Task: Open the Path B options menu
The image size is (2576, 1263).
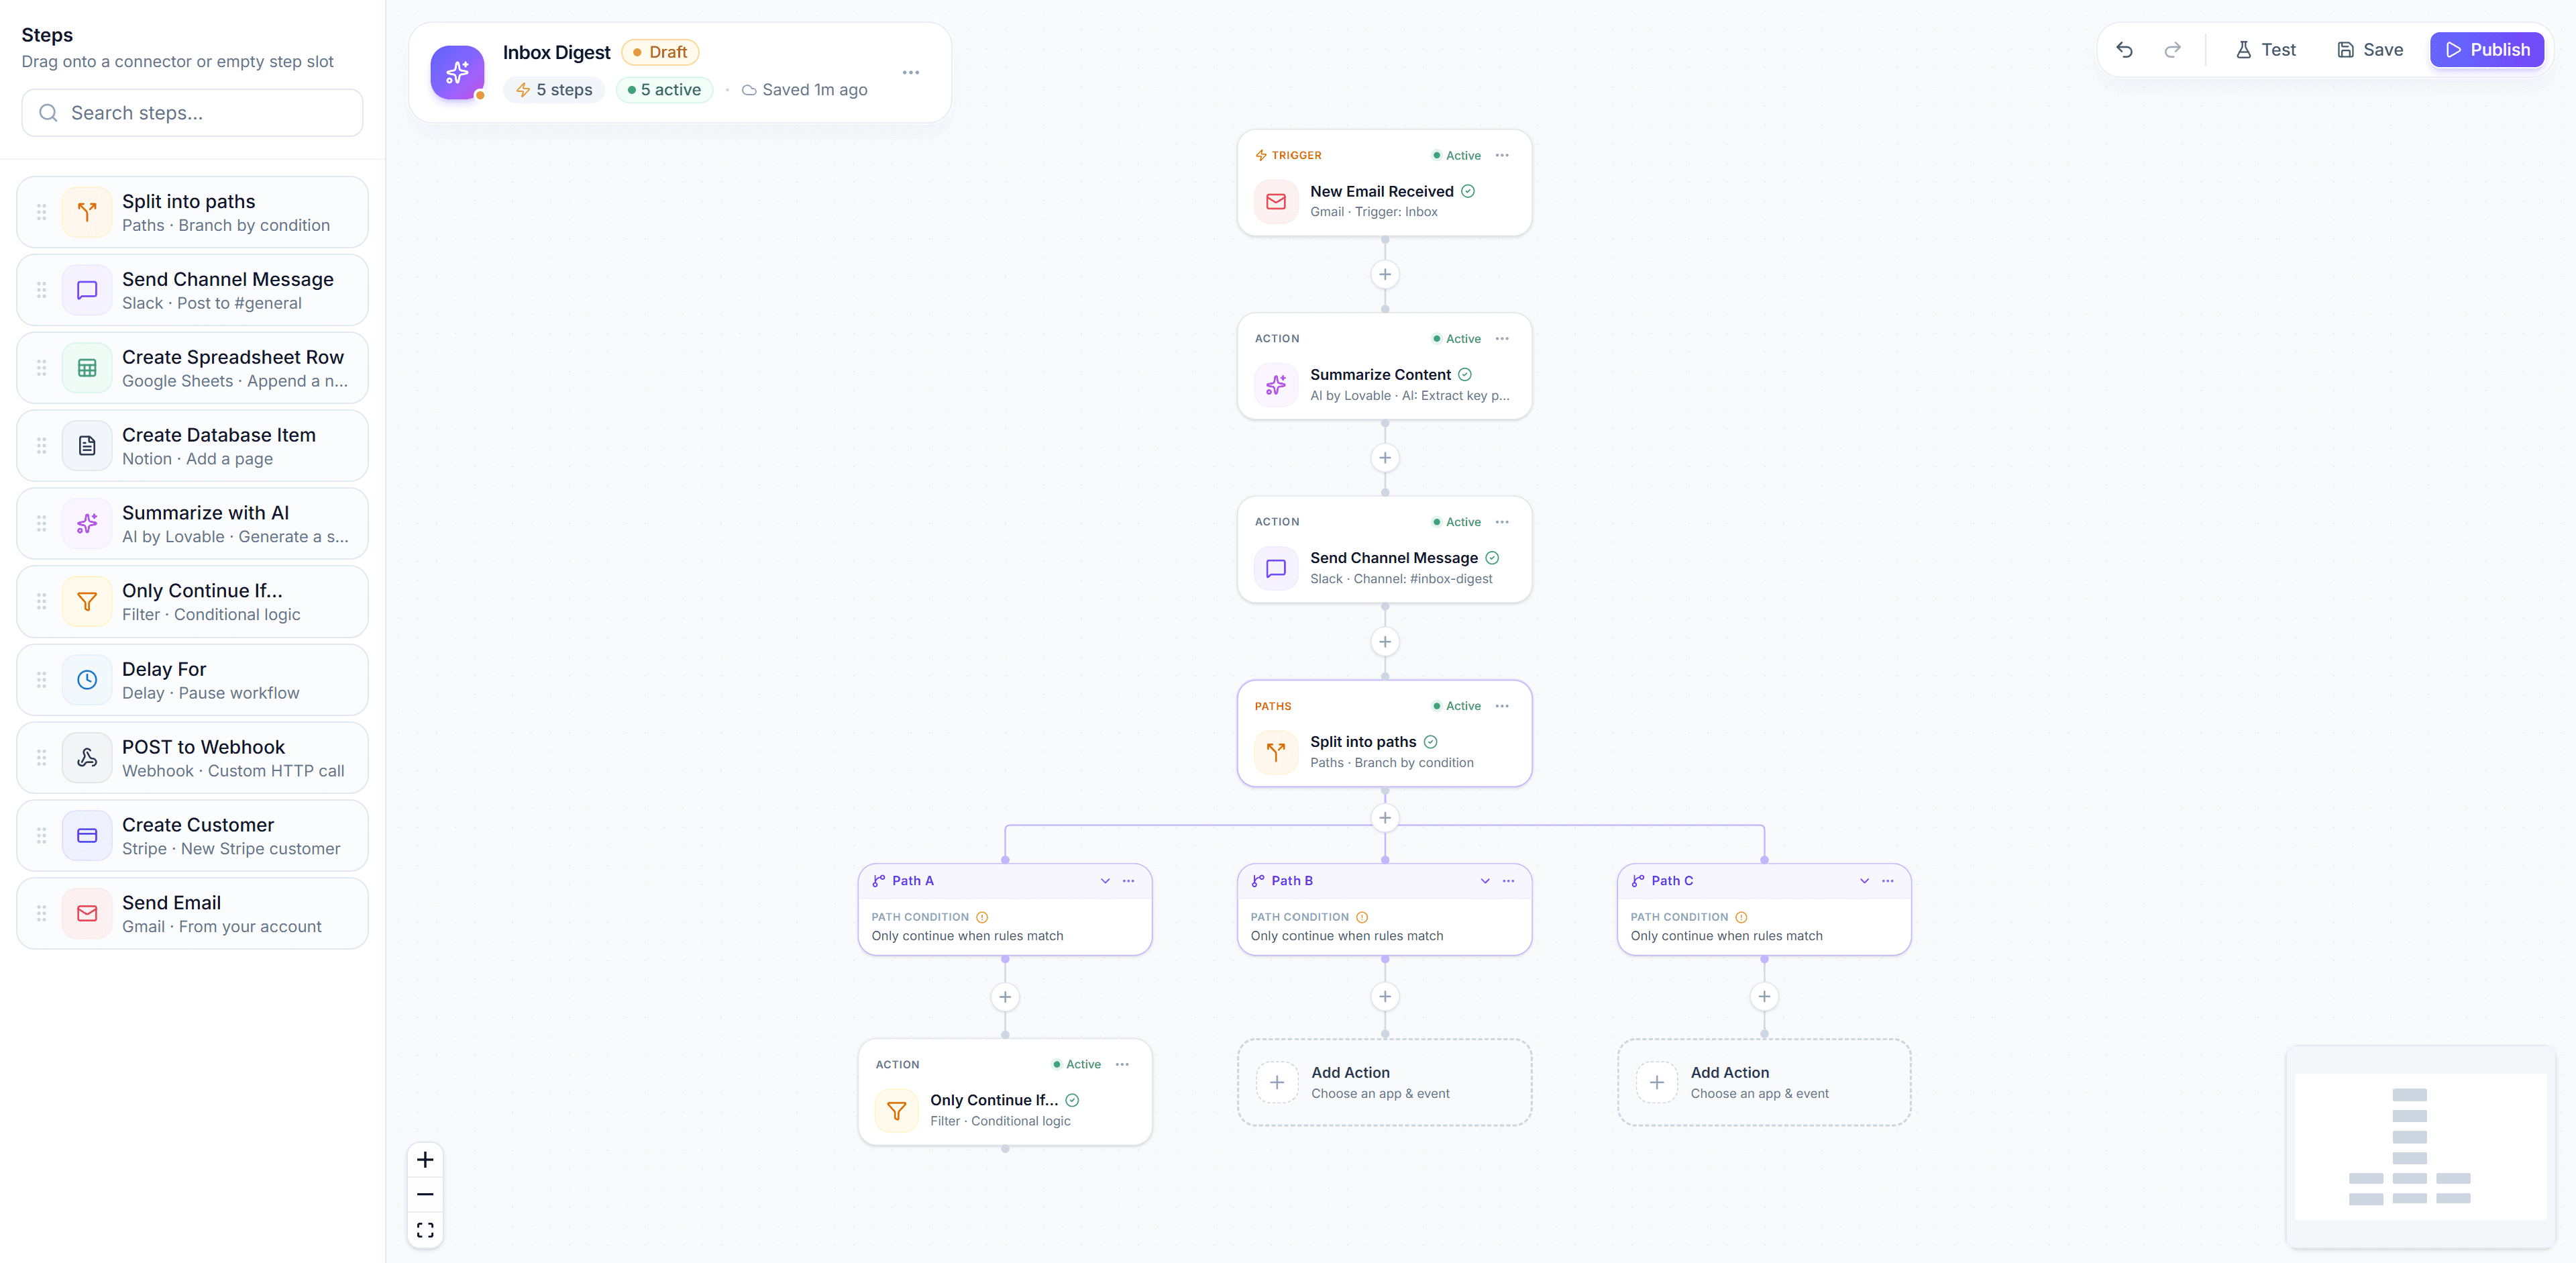Action: coord(1508,881)
